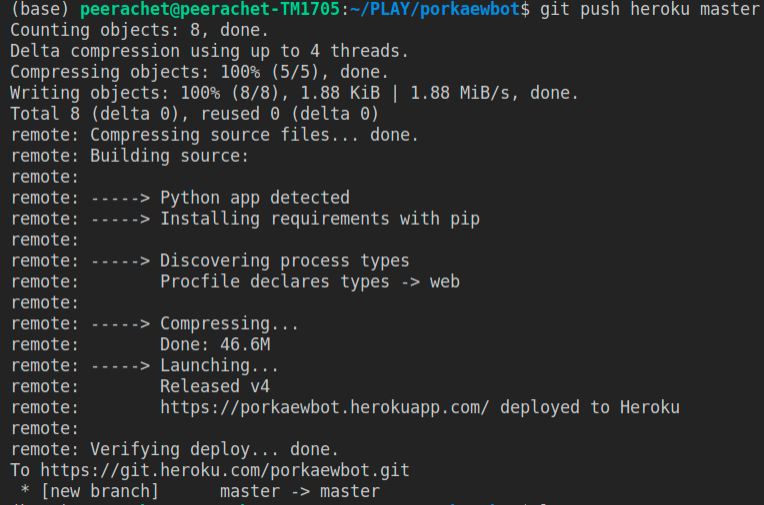
Task: Click 'Writing objects: 100% (8/8)' line
Action: (294, 93)
